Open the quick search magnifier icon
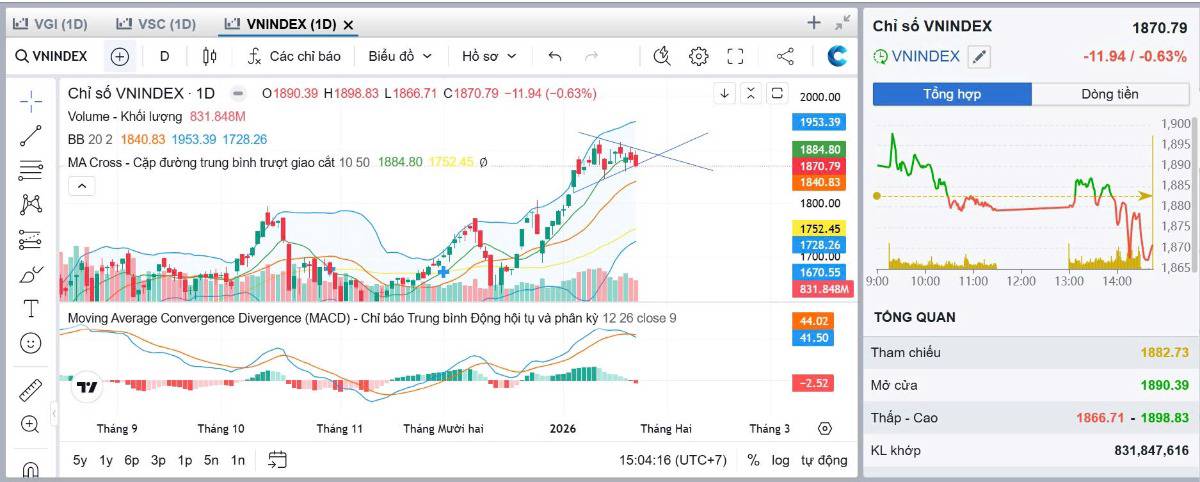 [661, 56]
